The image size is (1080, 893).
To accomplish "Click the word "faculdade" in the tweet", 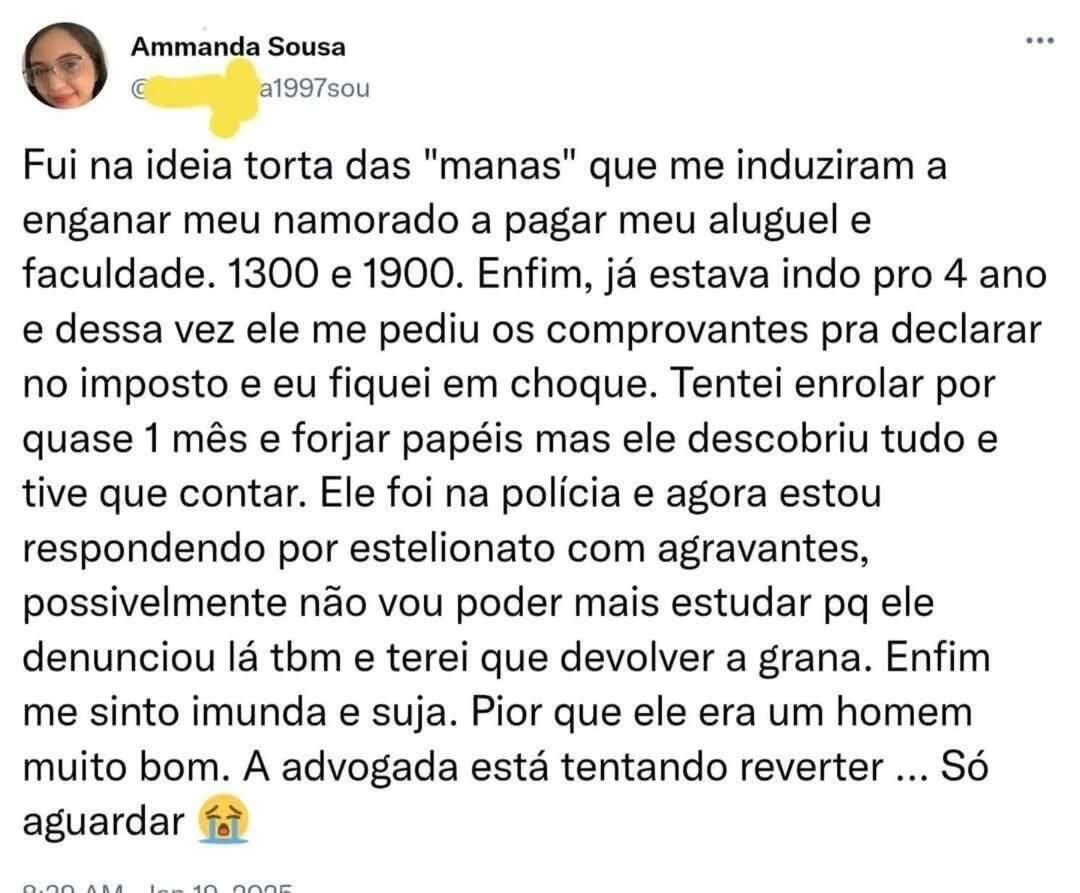I will (x=113, y=275).
